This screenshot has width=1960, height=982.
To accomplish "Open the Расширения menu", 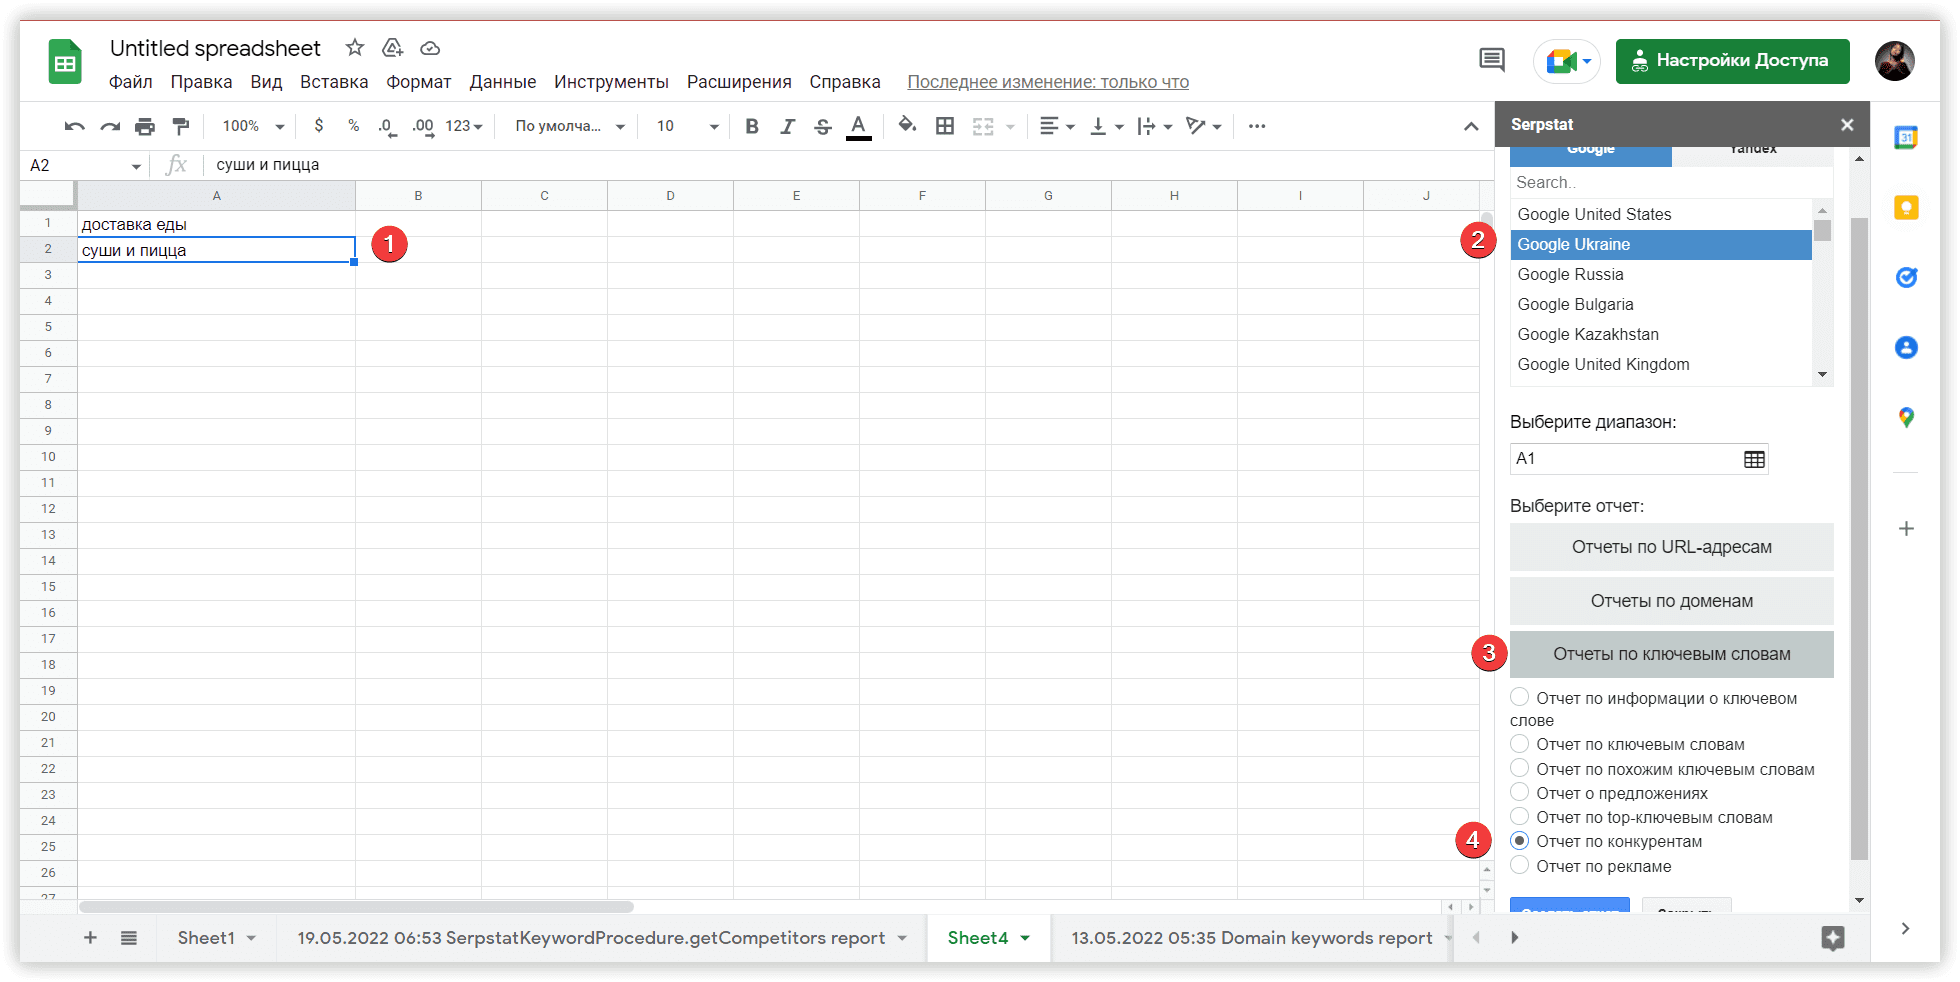I will (x=739, y=82).
